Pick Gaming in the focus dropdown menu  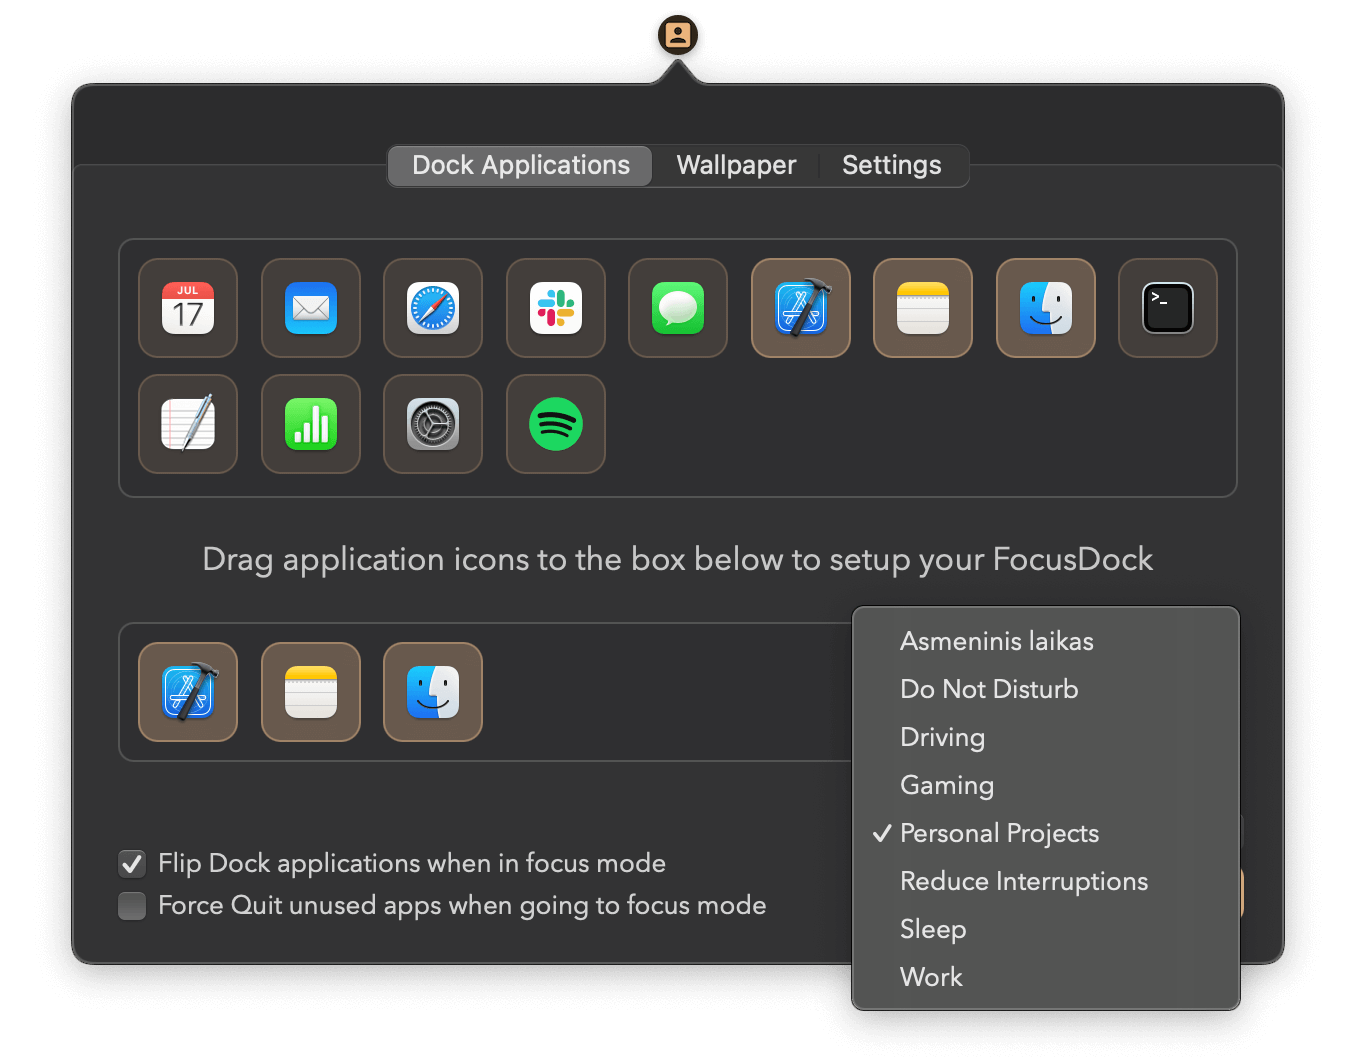pos(947,785)
